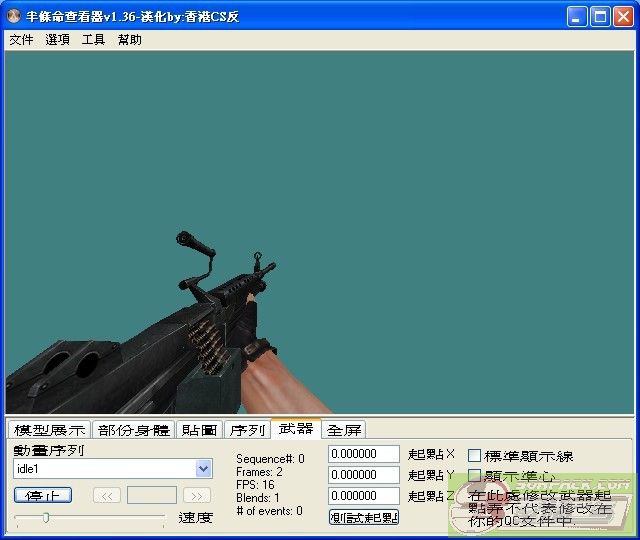Enable the 標準顯示線 checkbox

(x=475, y=456)
